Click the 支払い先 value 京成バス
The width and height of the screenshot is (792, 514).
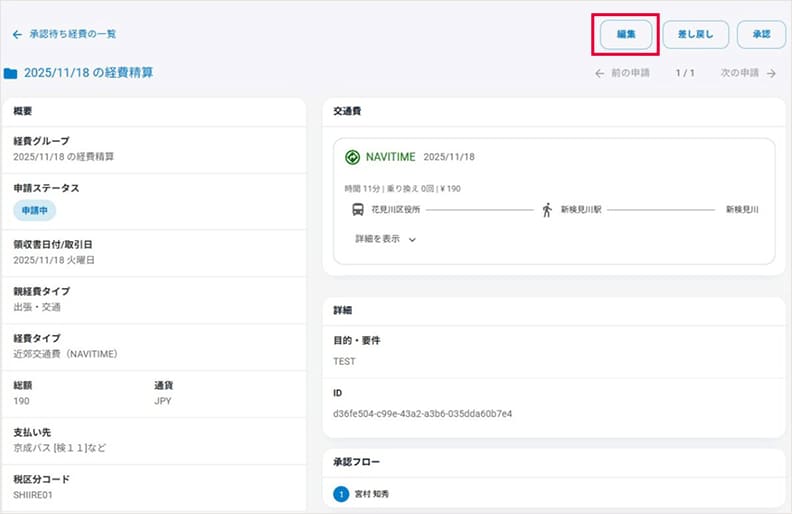pyautogui.click(x=60, y=448)
